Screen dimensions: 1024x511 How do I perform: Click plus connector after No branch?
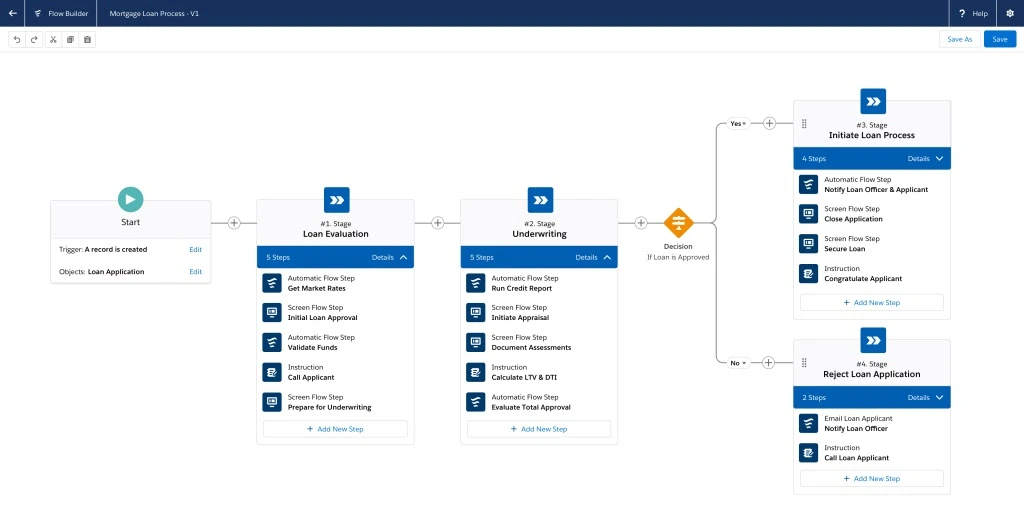point(769,363)
